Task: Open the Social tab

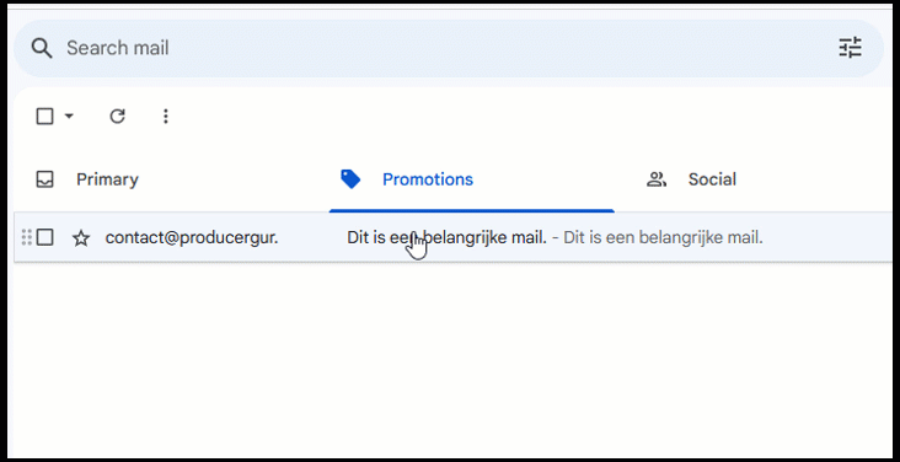Action: point(711,180)
